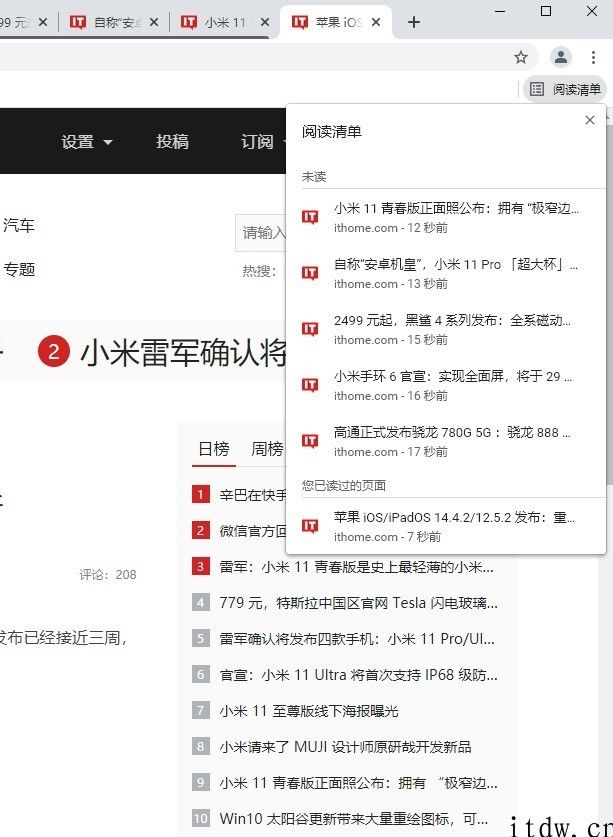Focus the 请输入 search field
613x837 pixels.
pyautogui.click(x=261, y=233)
